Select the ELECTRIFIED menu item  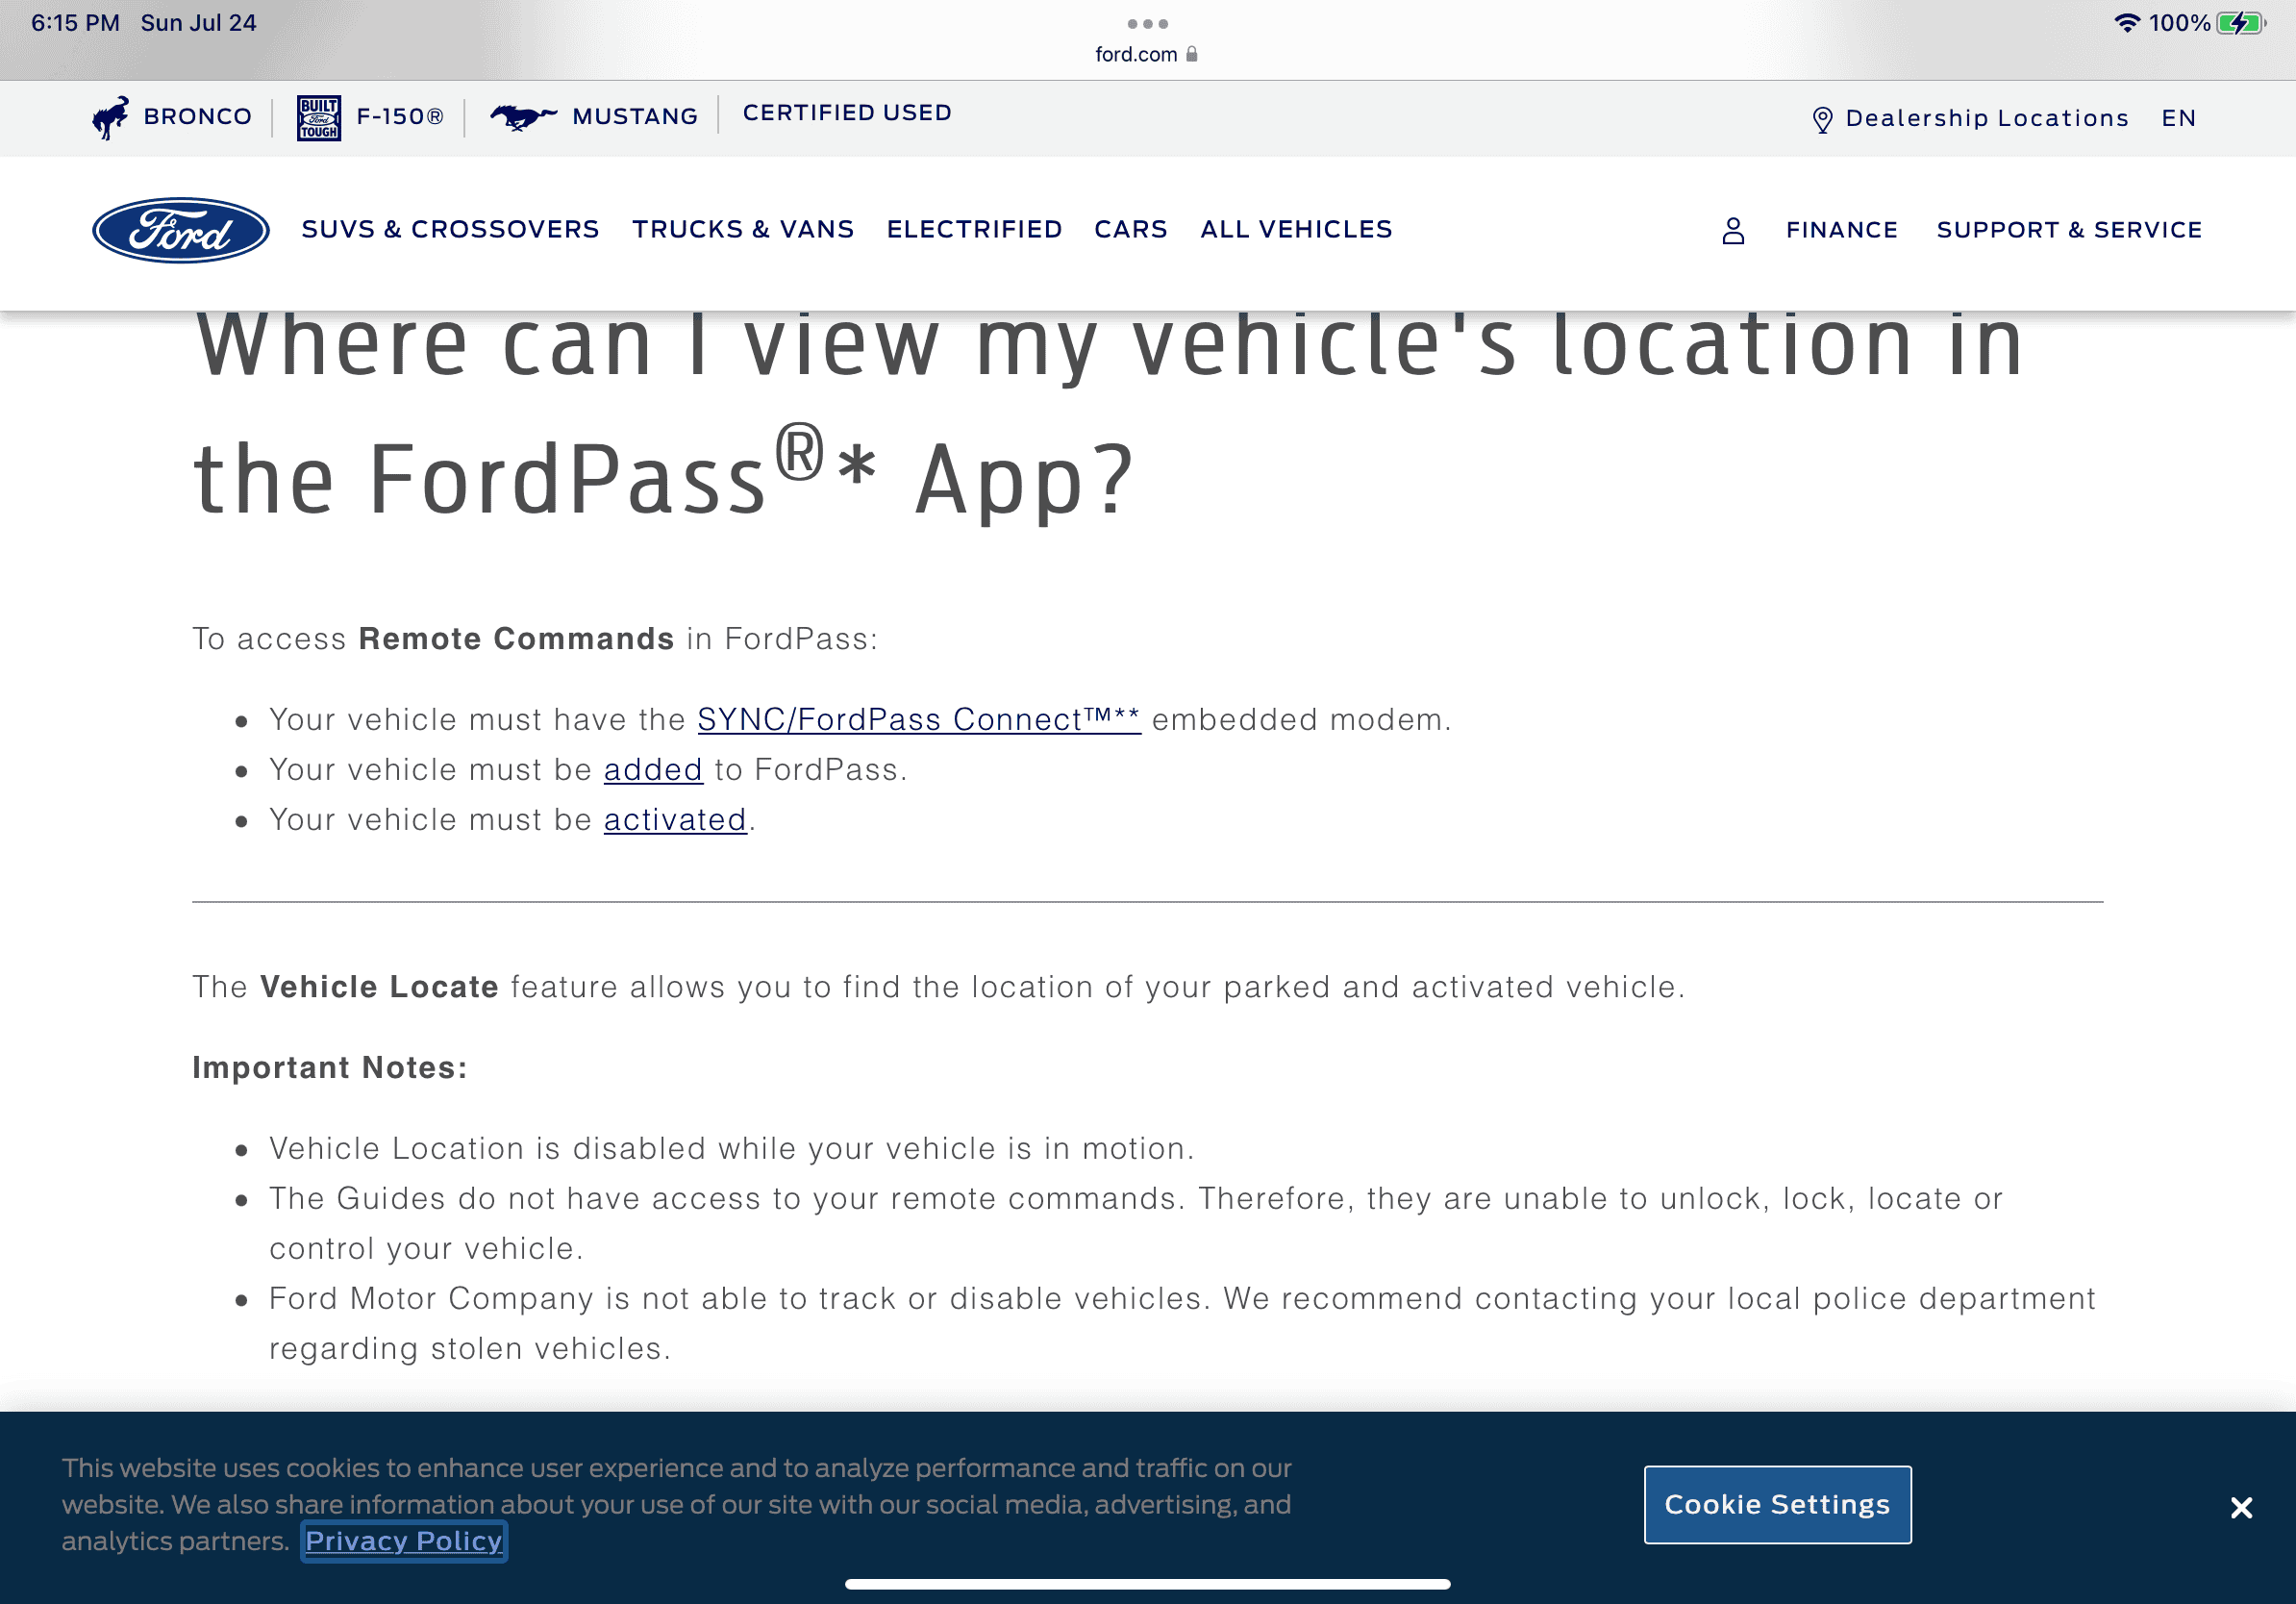(974, 229)
